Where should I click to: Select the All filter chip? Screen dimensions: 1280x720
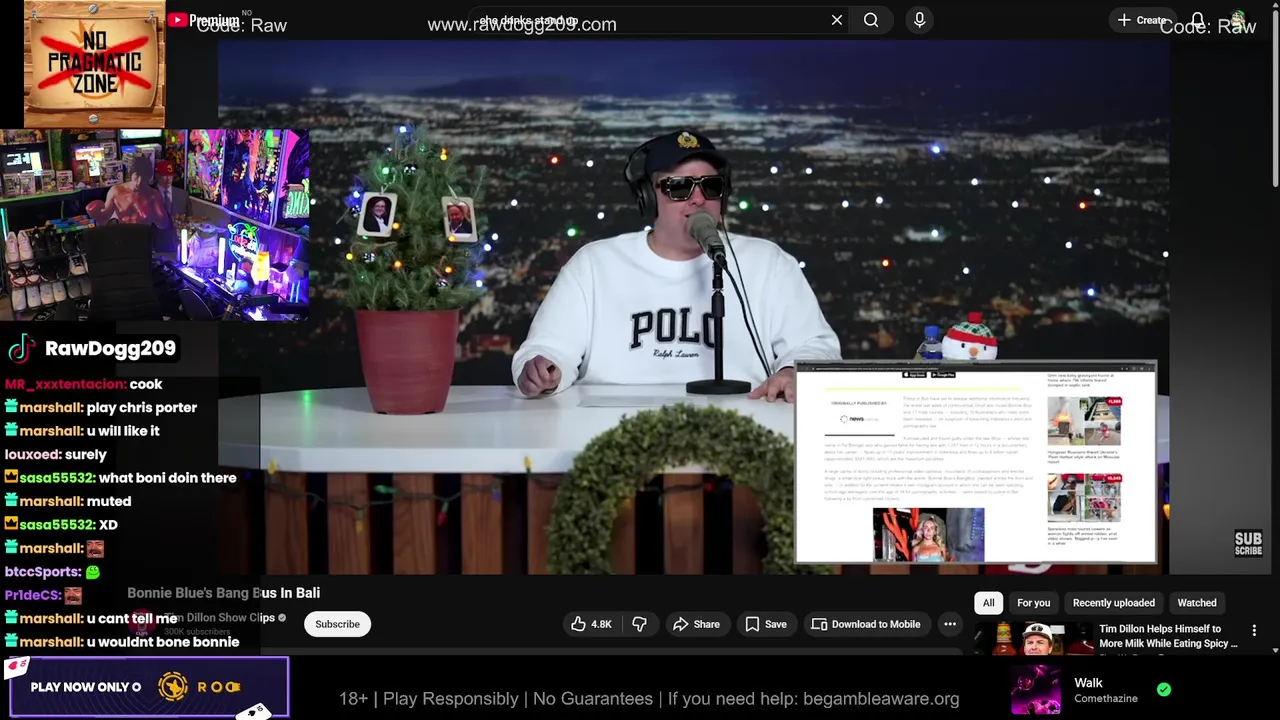point(988,603)
